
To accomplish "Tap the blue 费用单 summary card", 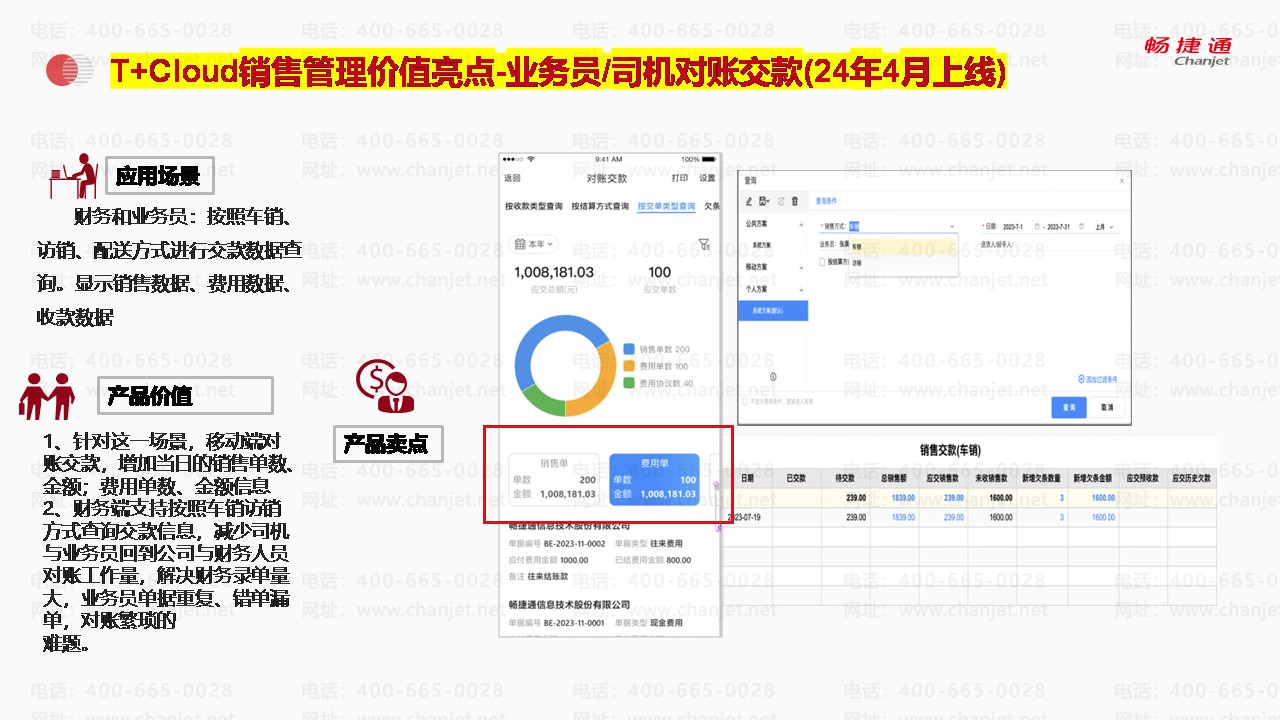I will [x=654, y=479].
